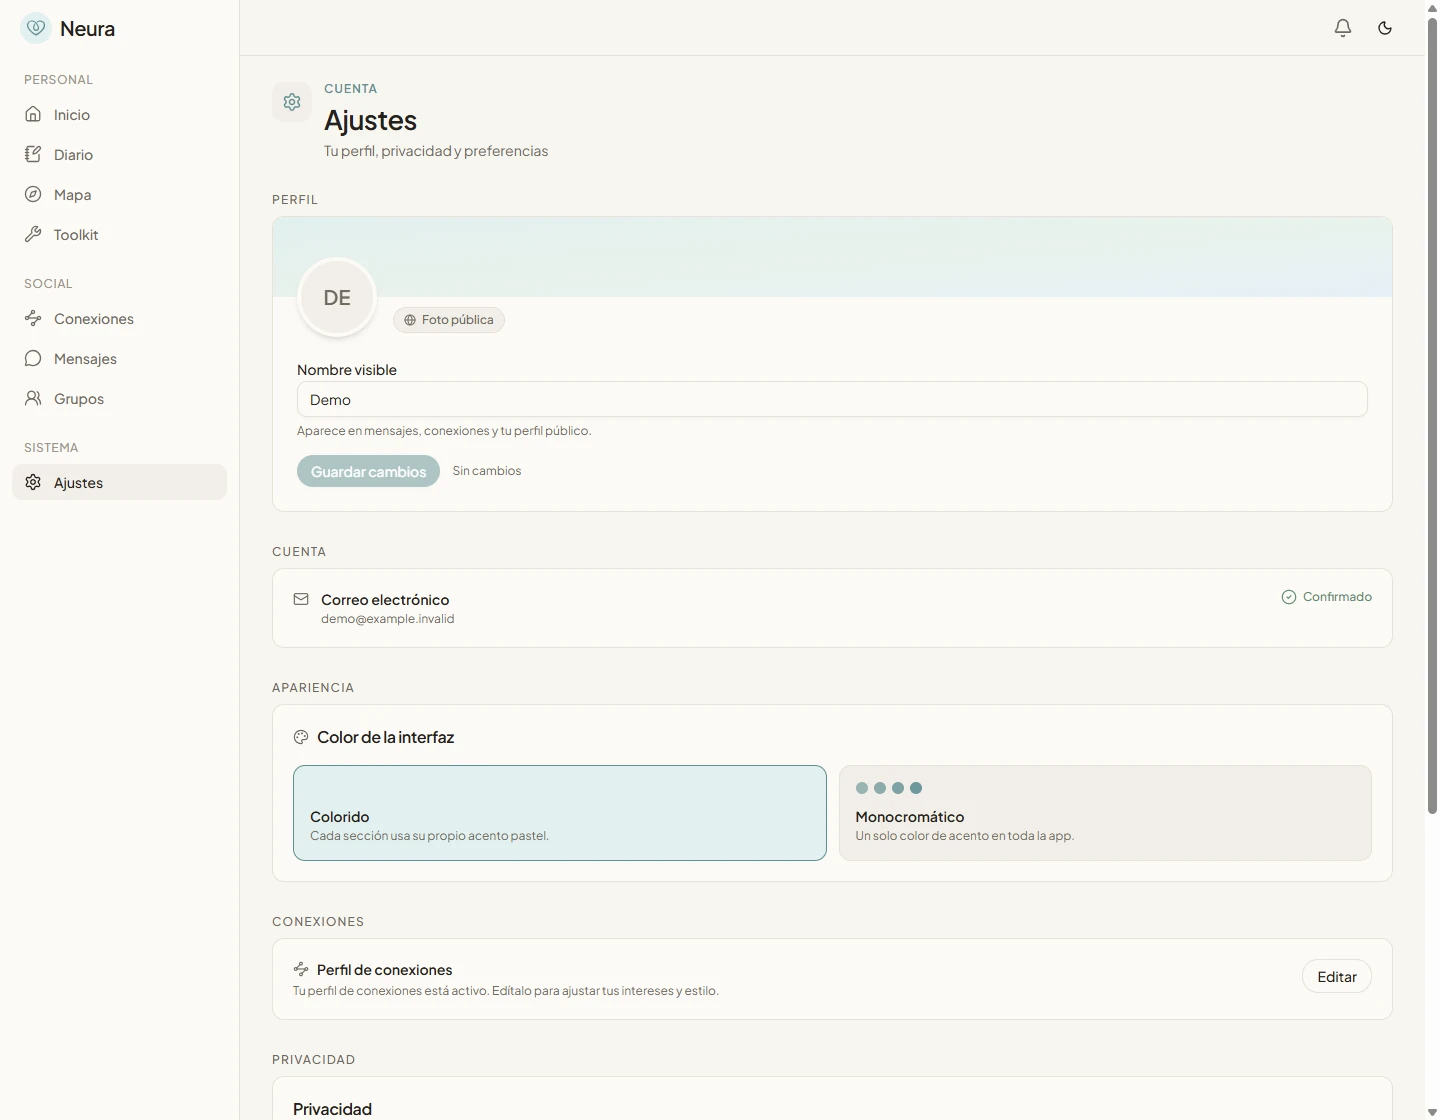Viewport: 1440px width, 1120px height.
Task: Select the Monocromático interface option
Action: click(1105, 813)
